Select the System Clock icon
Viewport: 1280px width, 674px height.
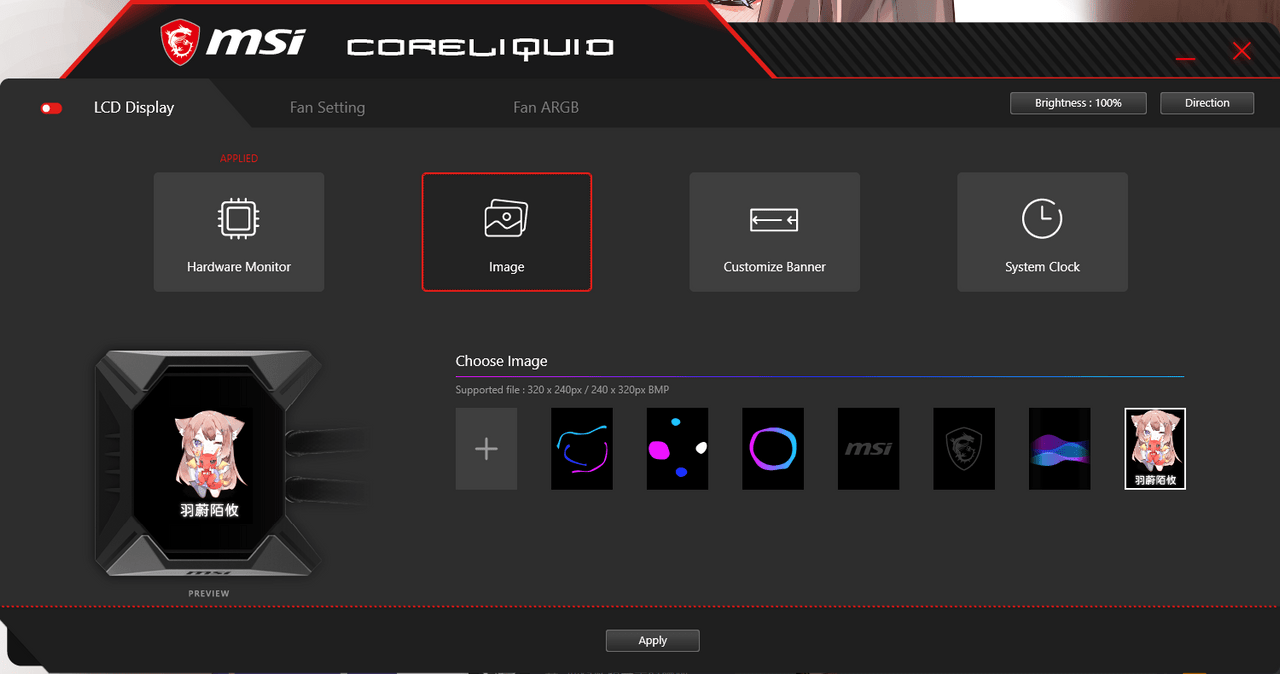pyautogui.click(x=1042, y=218)
